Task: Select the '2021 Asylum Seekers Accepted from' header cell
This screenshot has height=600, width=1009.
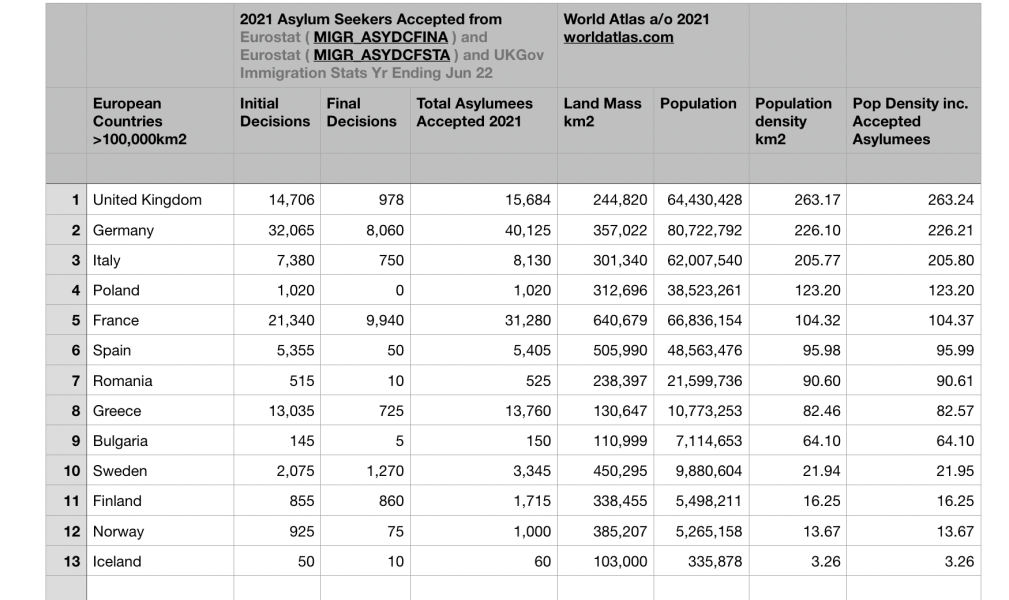Action: tap(396, 46)
